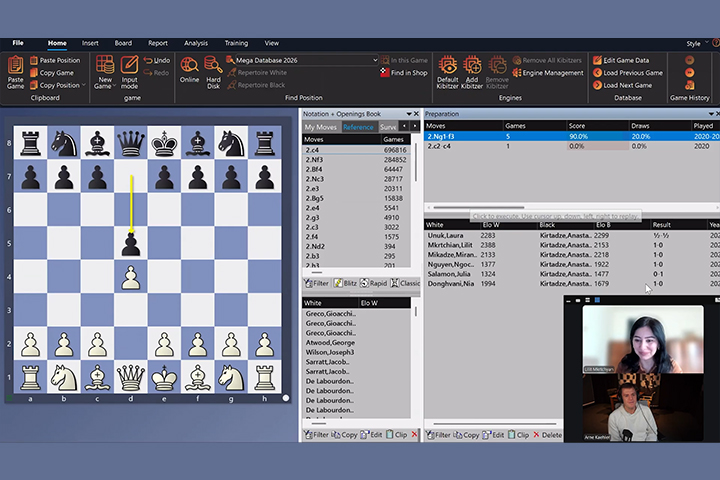Start a New Game
This screenshot has height=480, width=720.
pos(104,71)
